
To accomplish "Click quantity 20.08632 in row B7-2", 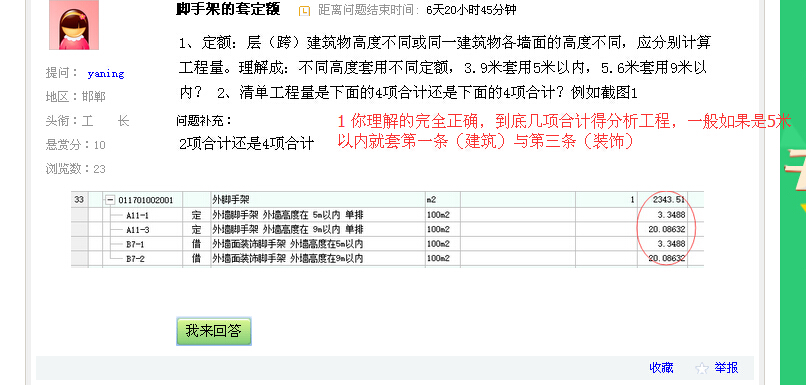I will coord(667,259).
